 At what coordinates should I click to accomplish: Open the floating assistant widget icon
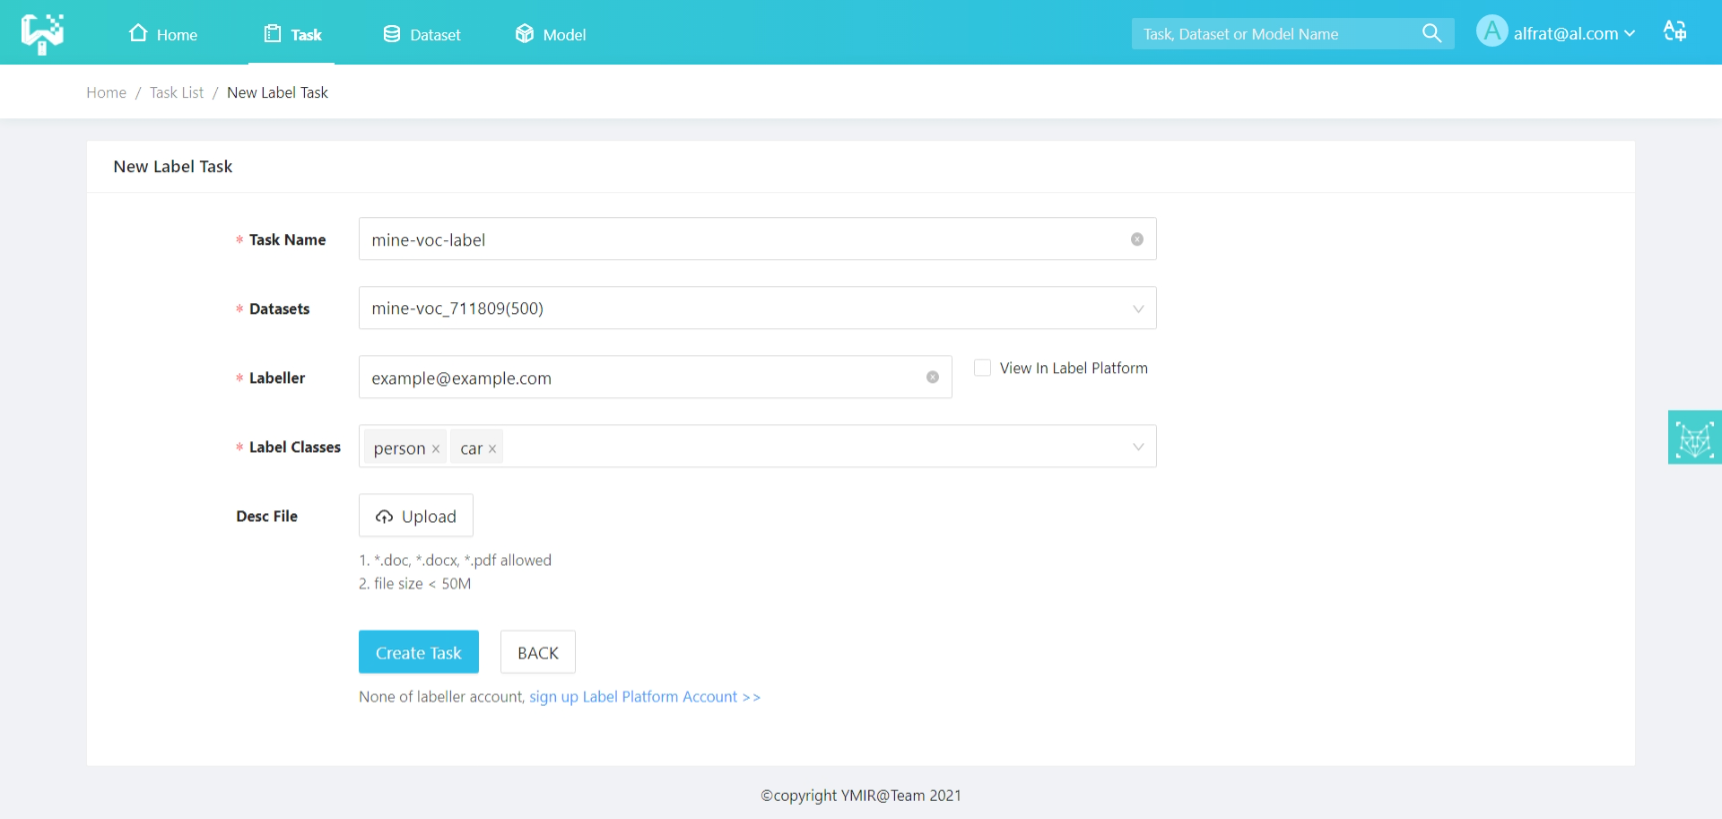tap(1694, 438)
